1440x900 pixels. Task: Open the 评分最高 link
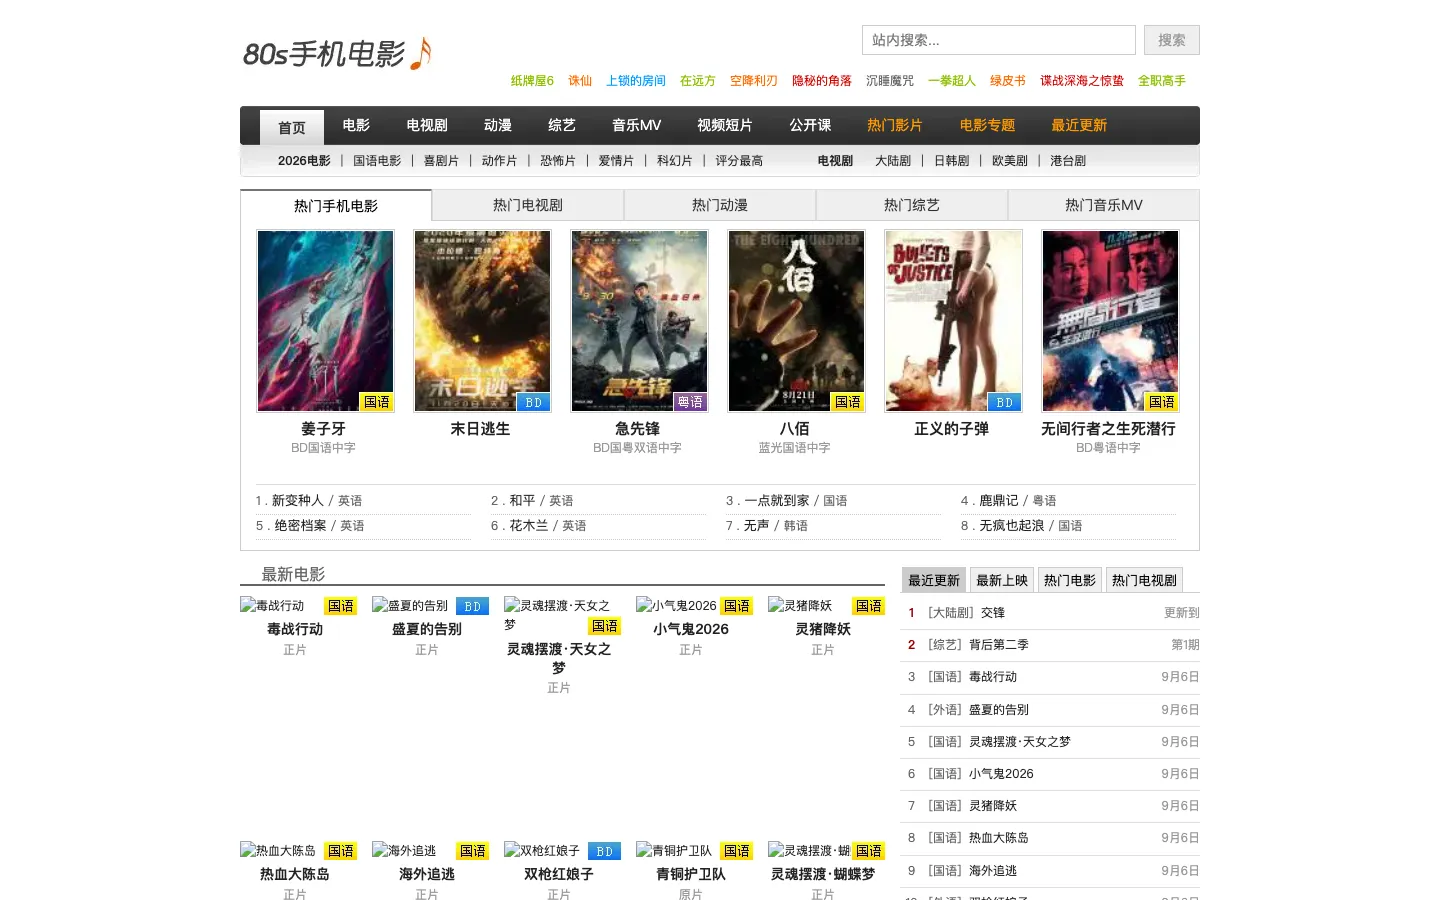739,160
